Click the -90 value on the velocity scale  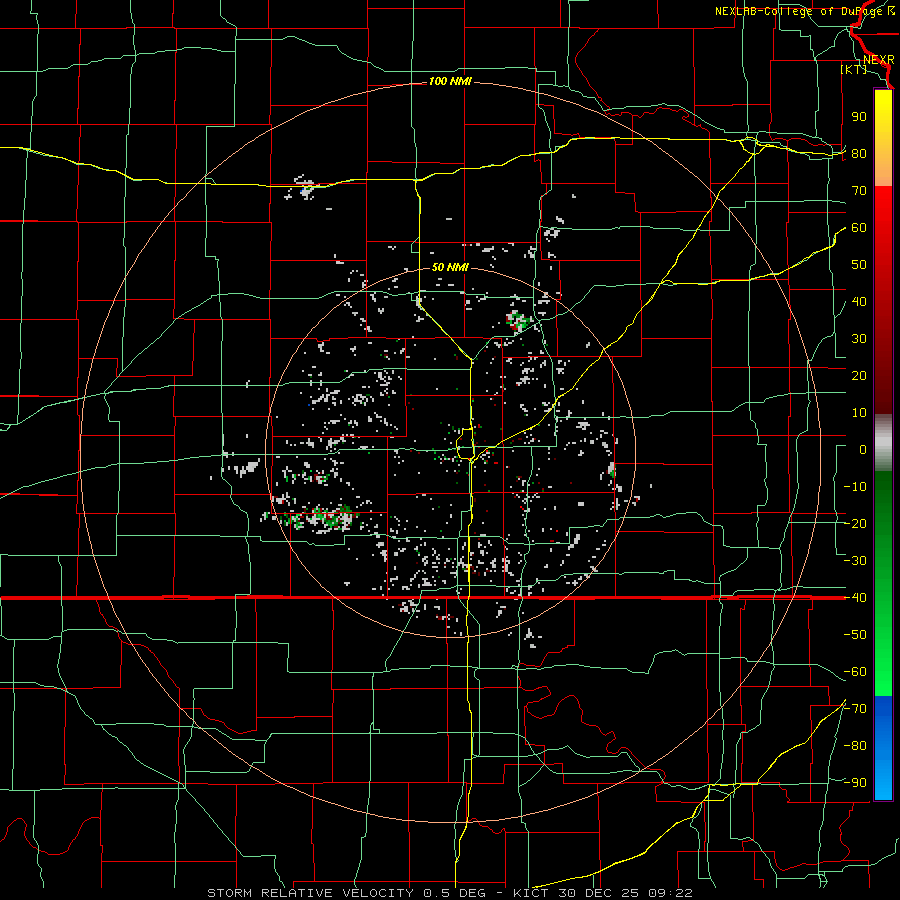click(x=855, y=783)
